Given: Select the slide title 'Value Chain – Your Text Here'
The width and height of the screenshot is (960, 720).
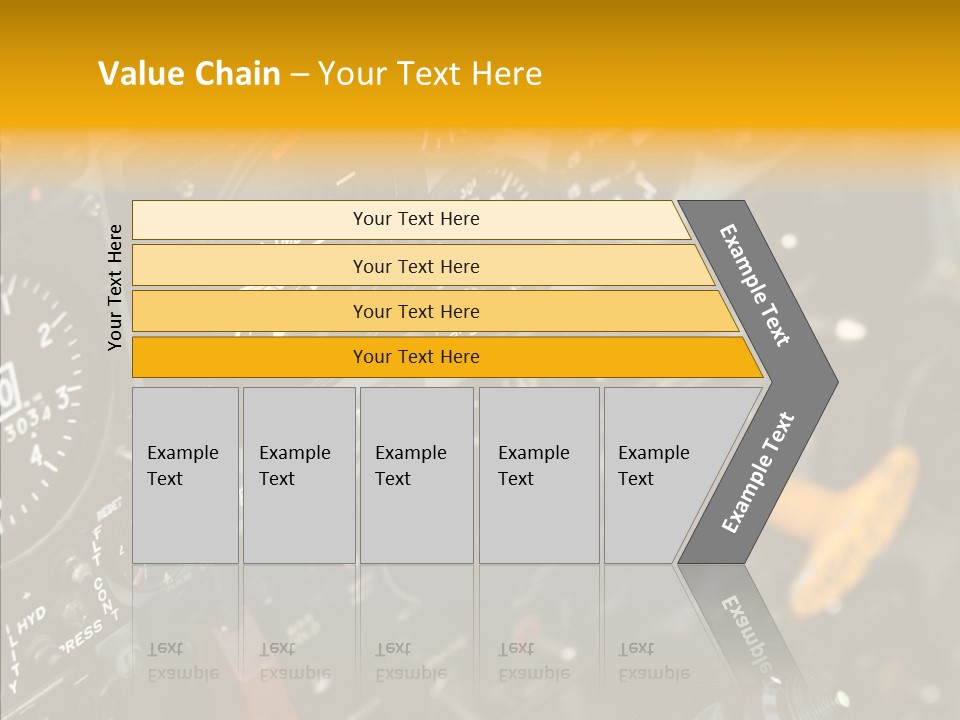Looking at the screenshot, I should click(x=320, y=73).
